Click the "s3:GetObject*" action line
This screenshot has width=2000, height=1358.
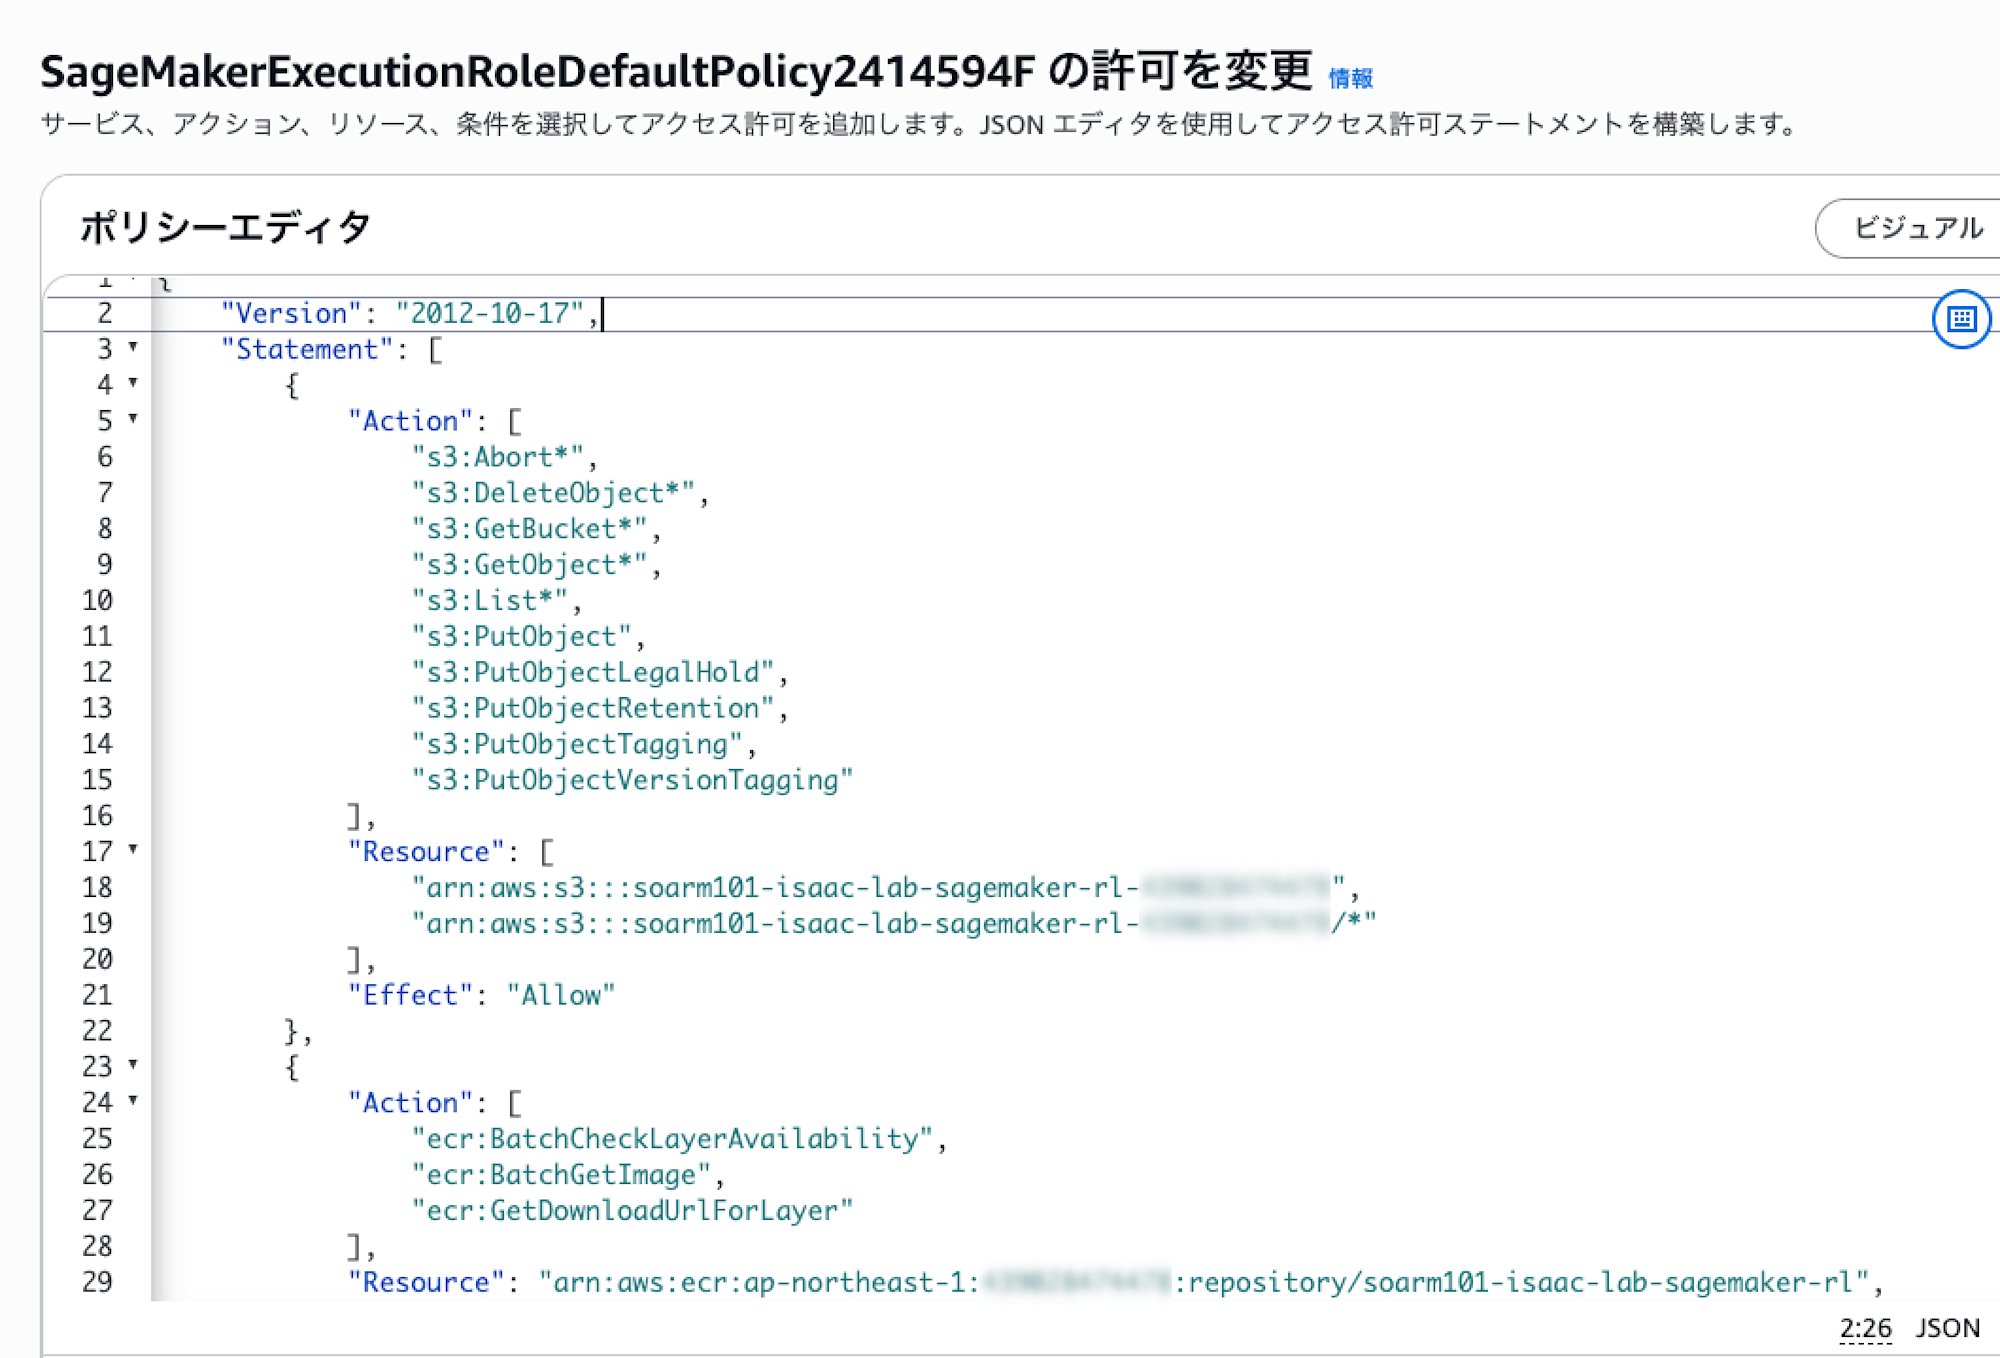536,565
